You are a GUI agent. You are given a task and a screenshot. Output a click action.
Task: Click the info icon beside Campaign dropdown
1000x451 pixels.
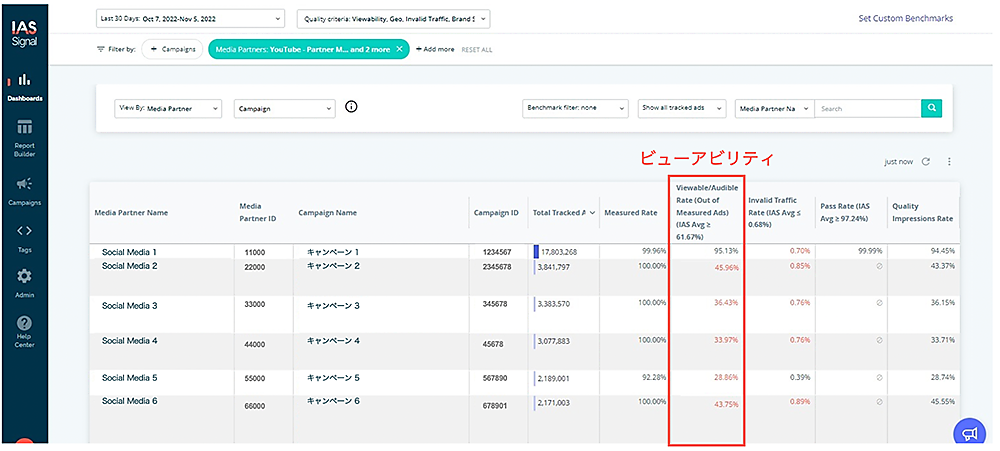(x=351, y=108)
